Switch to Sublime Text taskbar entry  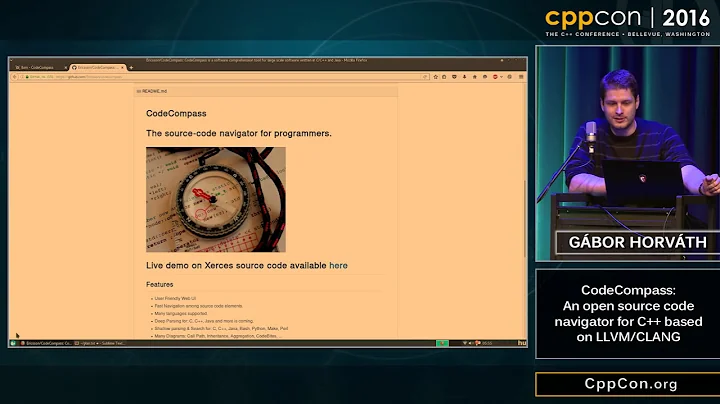click(x=100, y=343)
